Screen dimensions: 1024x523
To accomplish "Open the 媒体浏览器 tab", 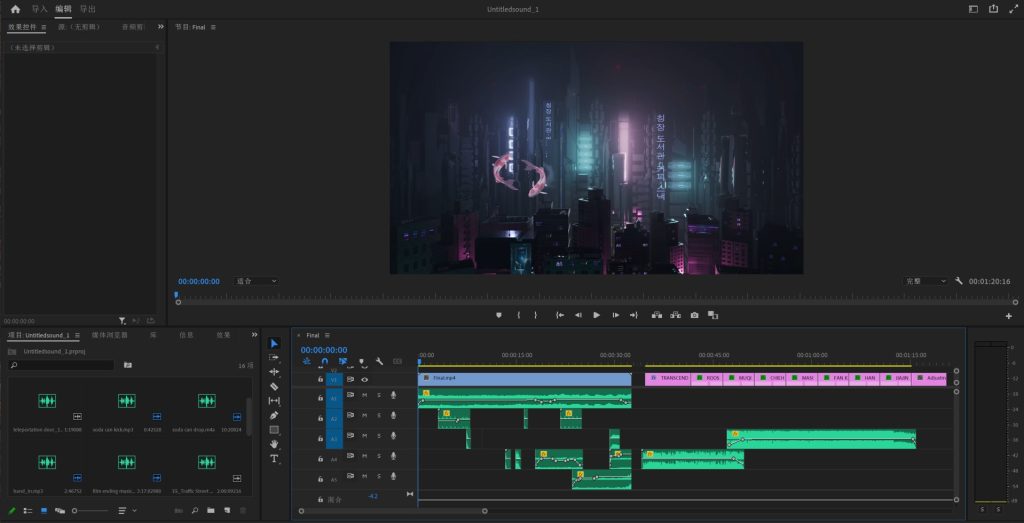I will [x=108, y=335].
